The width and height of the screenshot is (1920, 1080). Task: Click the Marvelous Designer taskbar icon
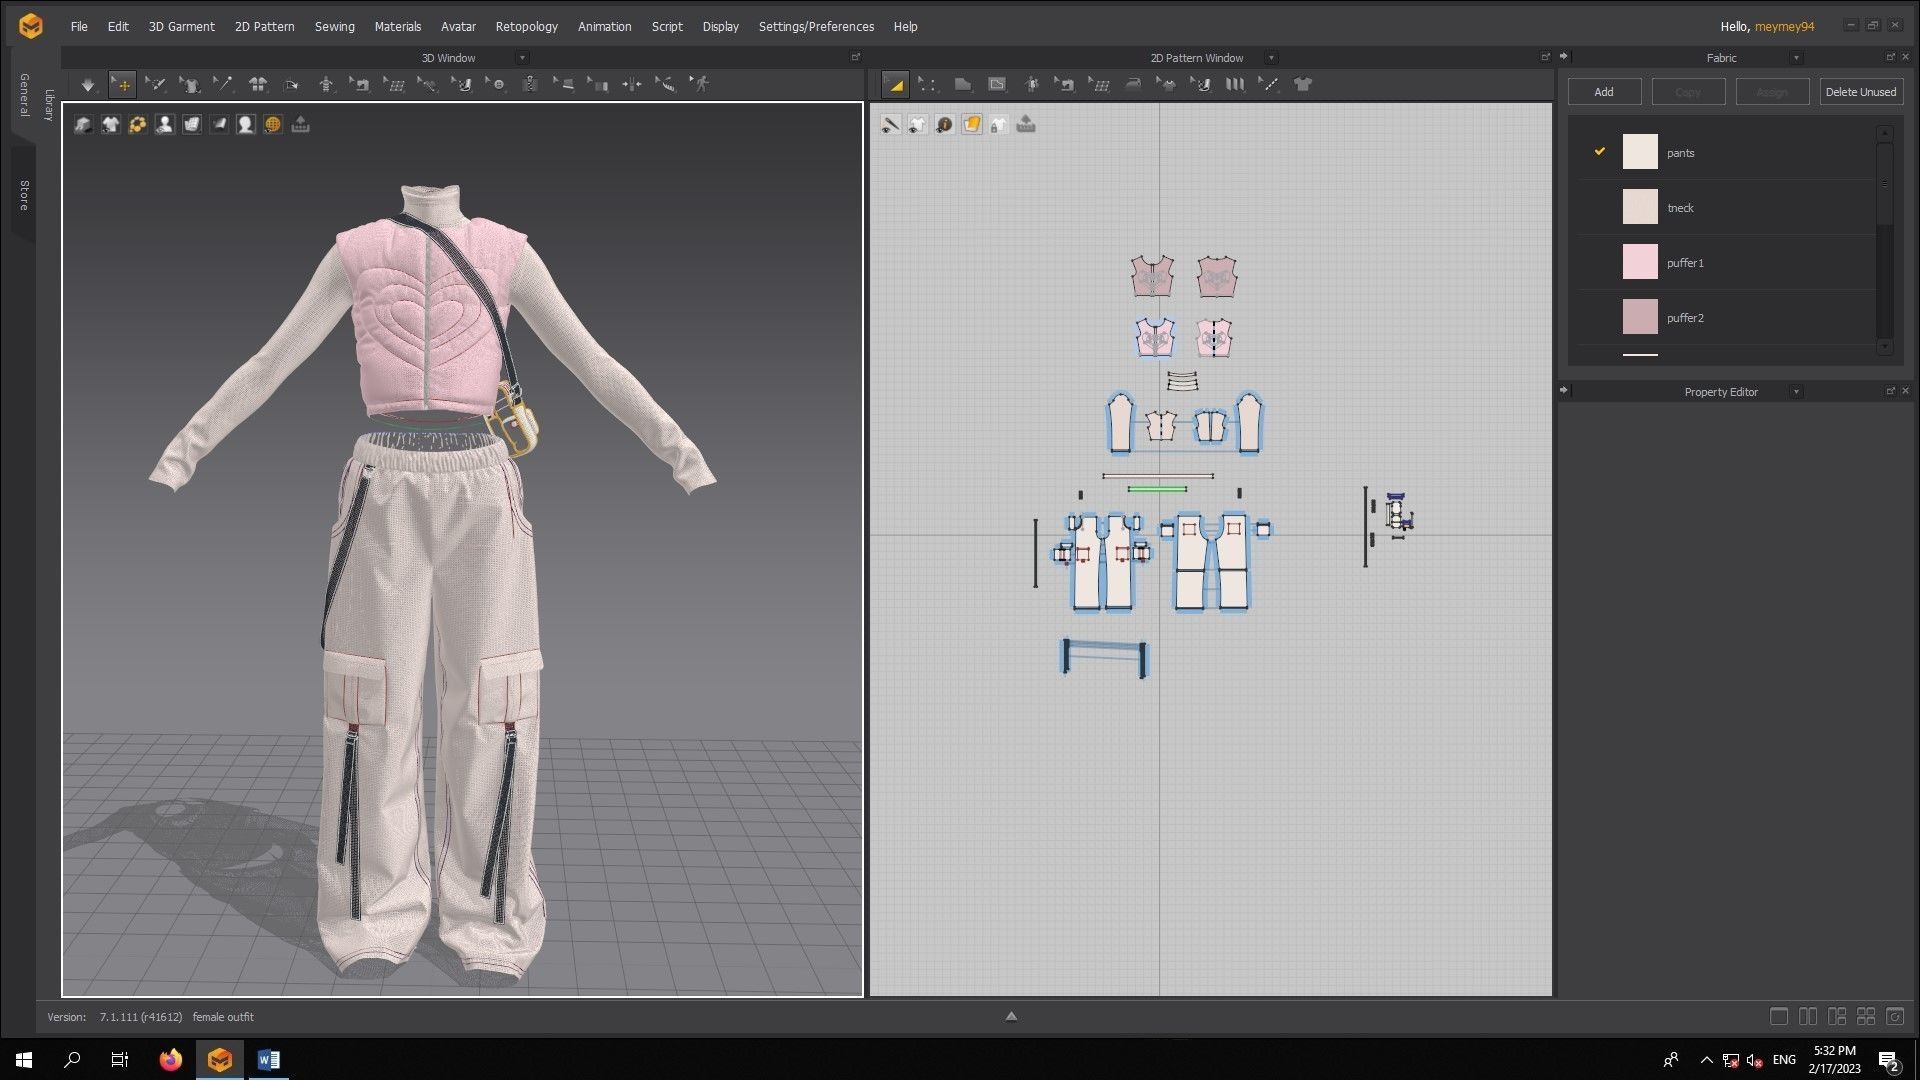click(x=220, y=1060)
